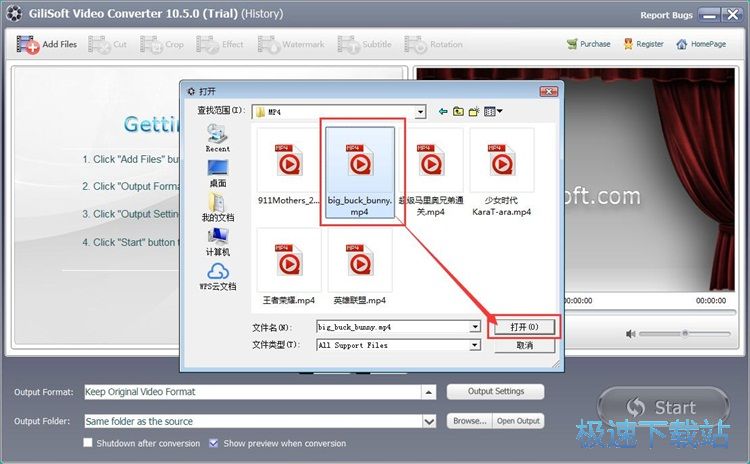This screenshot has height=464, width=750.
Task: Select big_buck_bunny.mp4 file
Action: click(x=360, y=172)
